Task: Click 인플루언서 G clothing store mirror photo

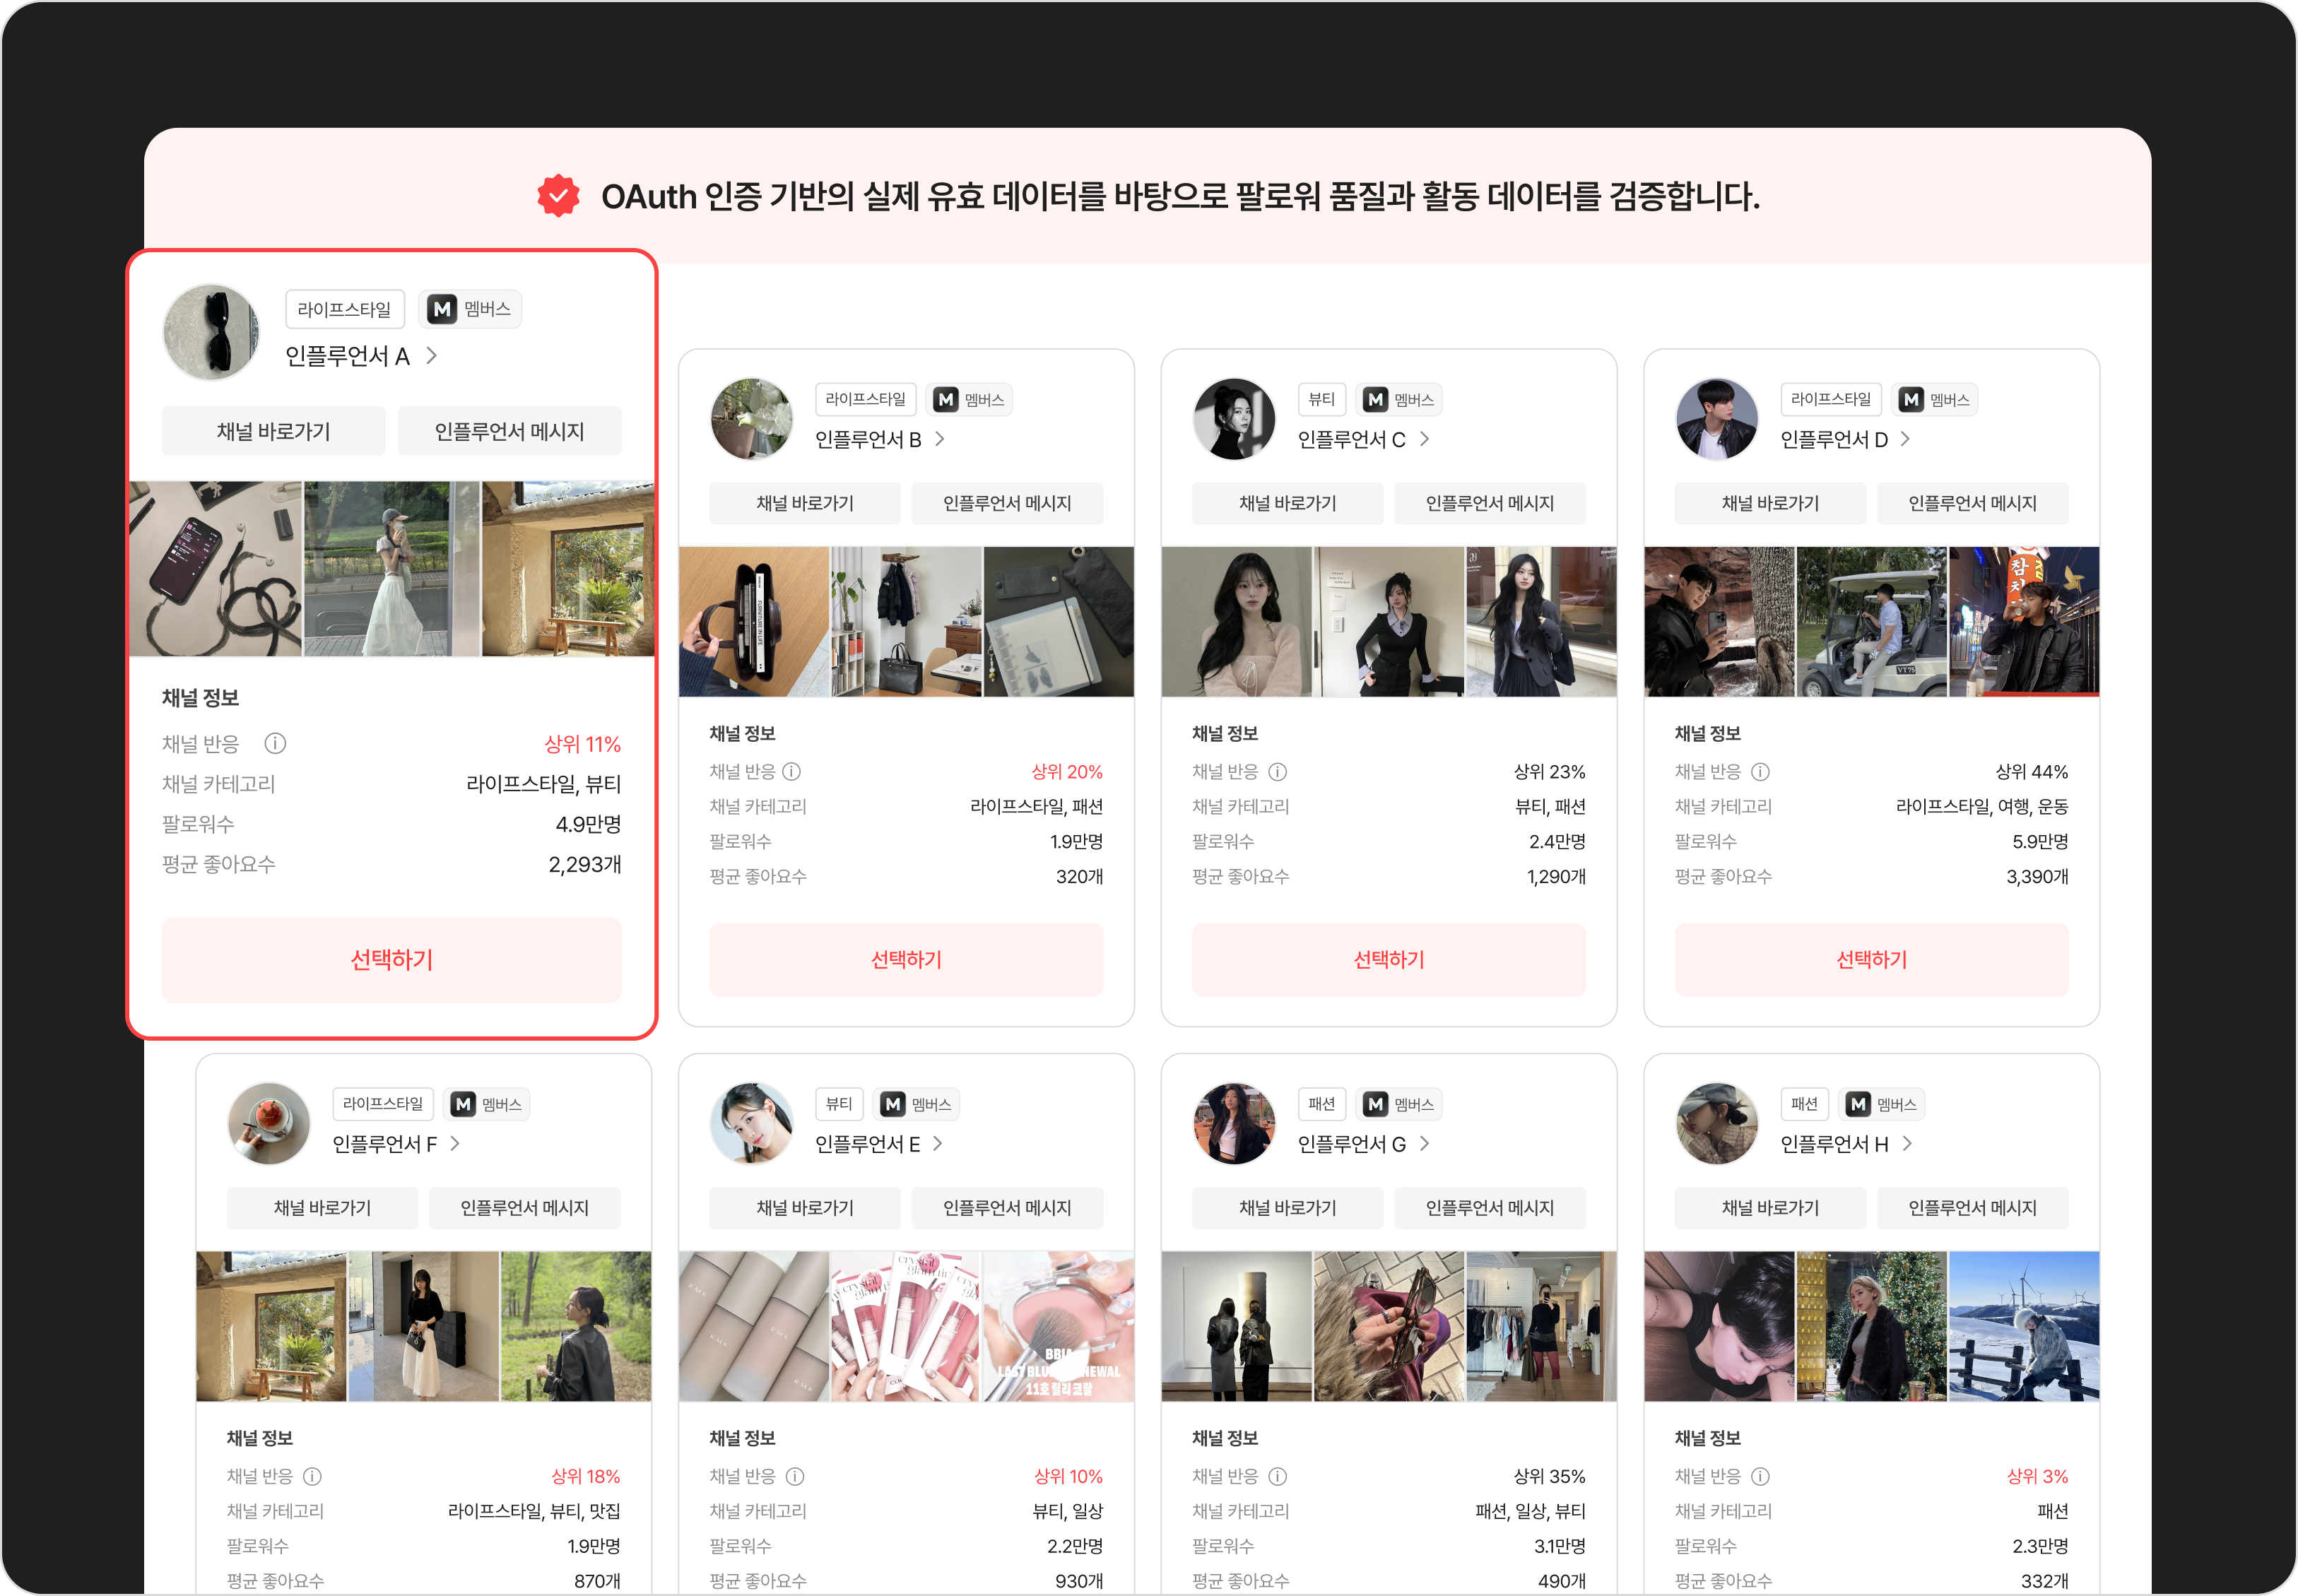Action: (x=1541, y=1326)
